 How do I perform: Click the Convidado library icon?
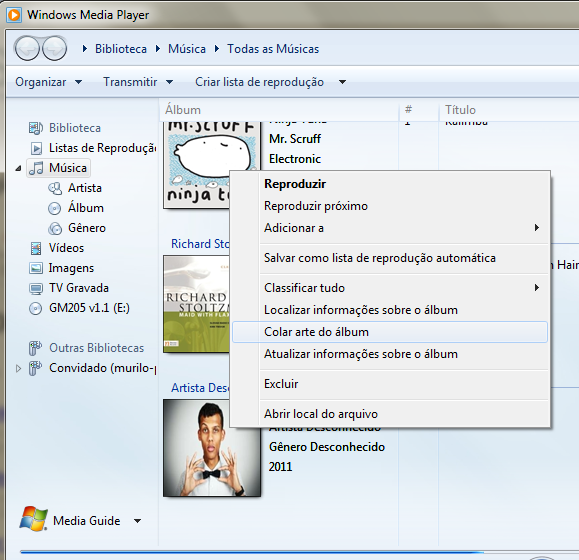[35, 368]
